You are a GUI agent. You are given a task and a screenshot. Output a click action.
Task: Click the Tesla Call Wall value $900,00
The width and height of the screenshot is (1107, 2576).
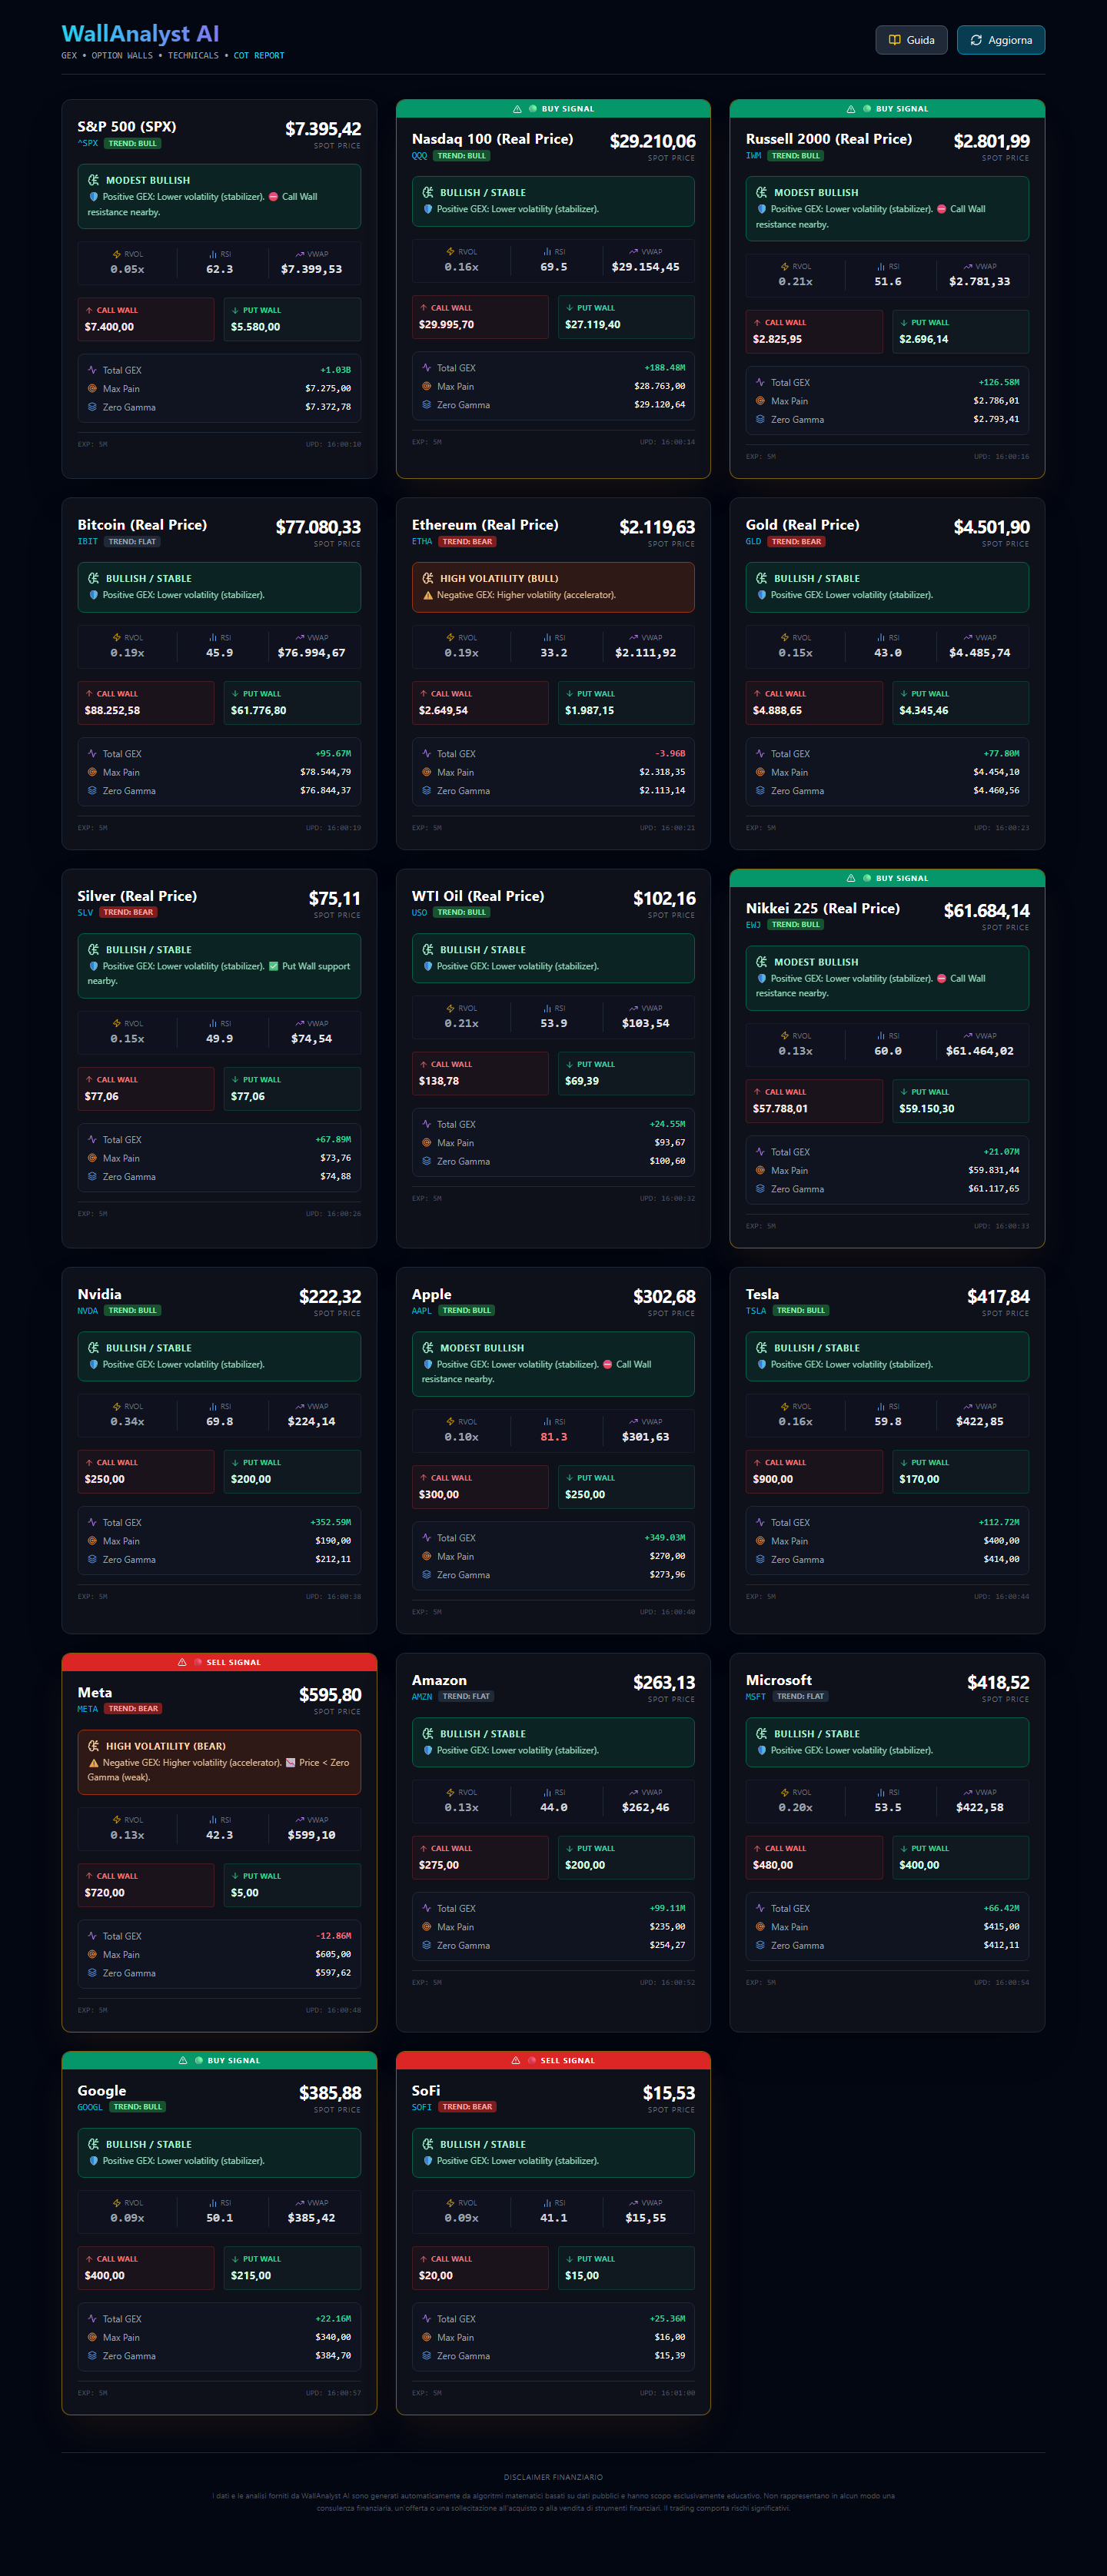773,1479
